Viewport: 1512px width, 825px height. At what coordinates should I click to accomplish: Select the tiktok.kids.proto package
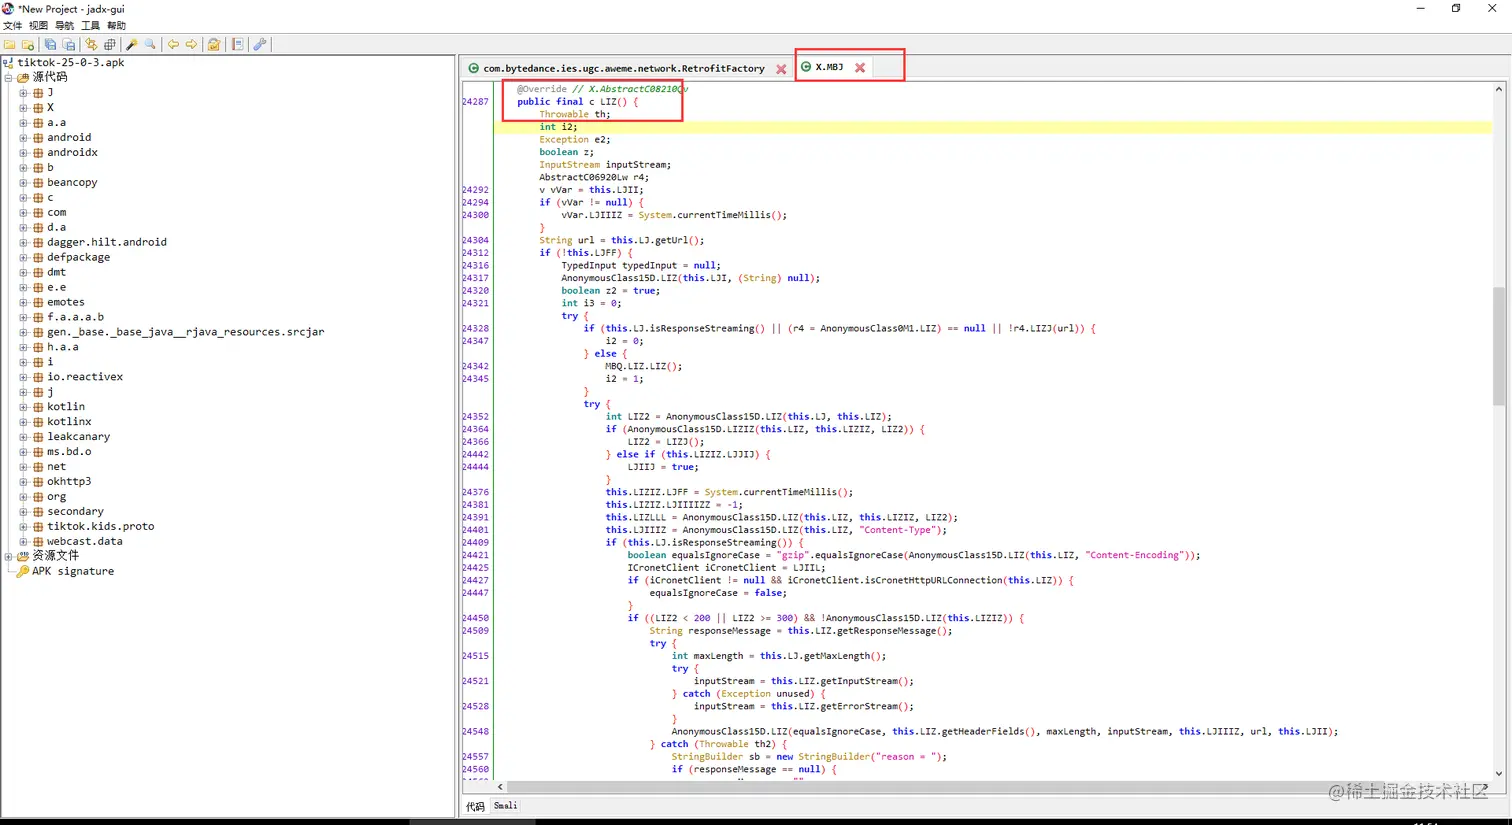tap(101, 526)
